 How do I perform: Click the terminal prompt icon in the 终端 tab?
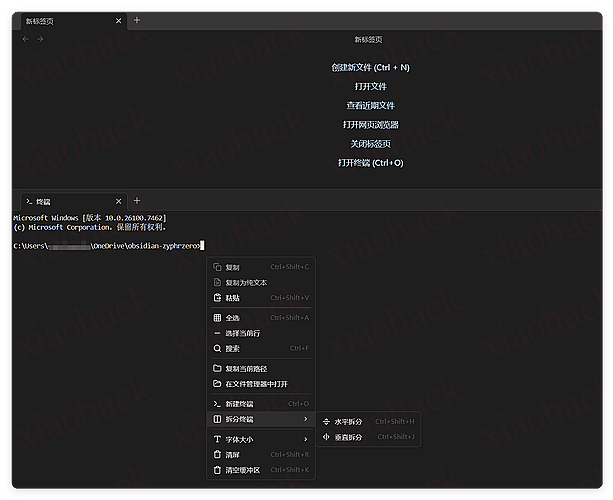(x=29, y=202)
